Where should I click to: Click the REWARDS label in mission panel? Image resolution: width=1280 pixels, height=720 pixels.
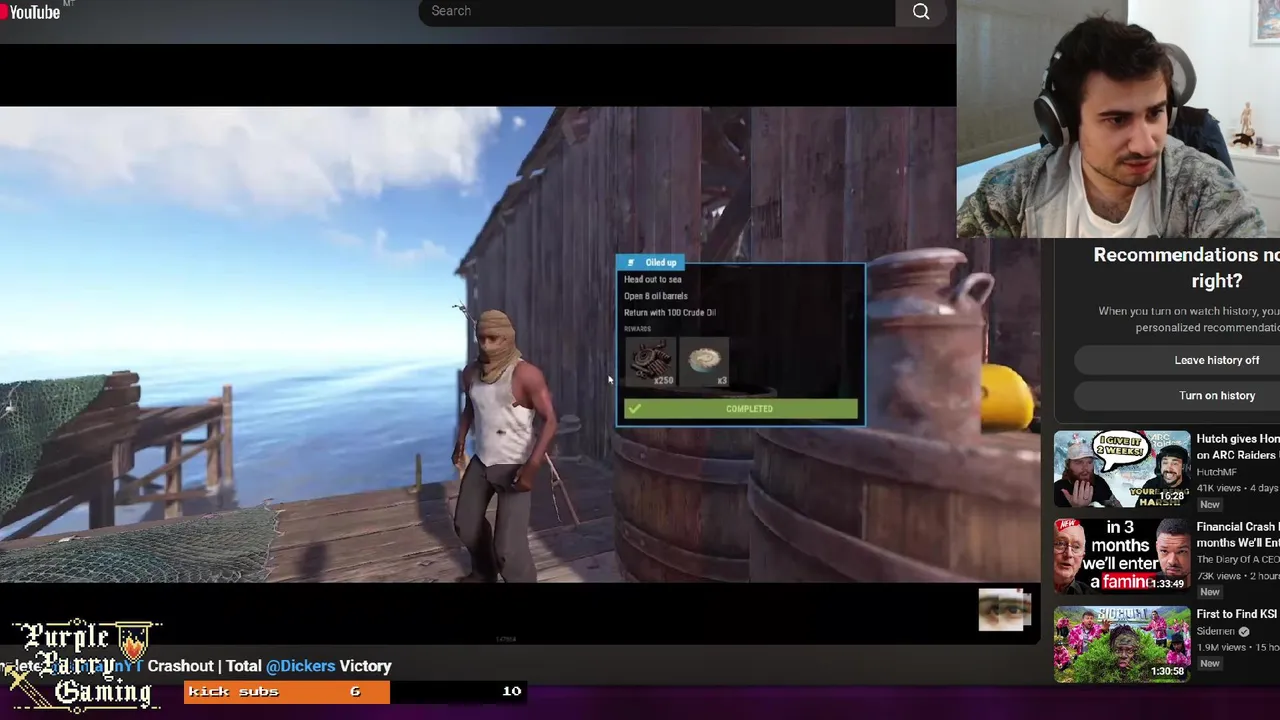(637, 329)
